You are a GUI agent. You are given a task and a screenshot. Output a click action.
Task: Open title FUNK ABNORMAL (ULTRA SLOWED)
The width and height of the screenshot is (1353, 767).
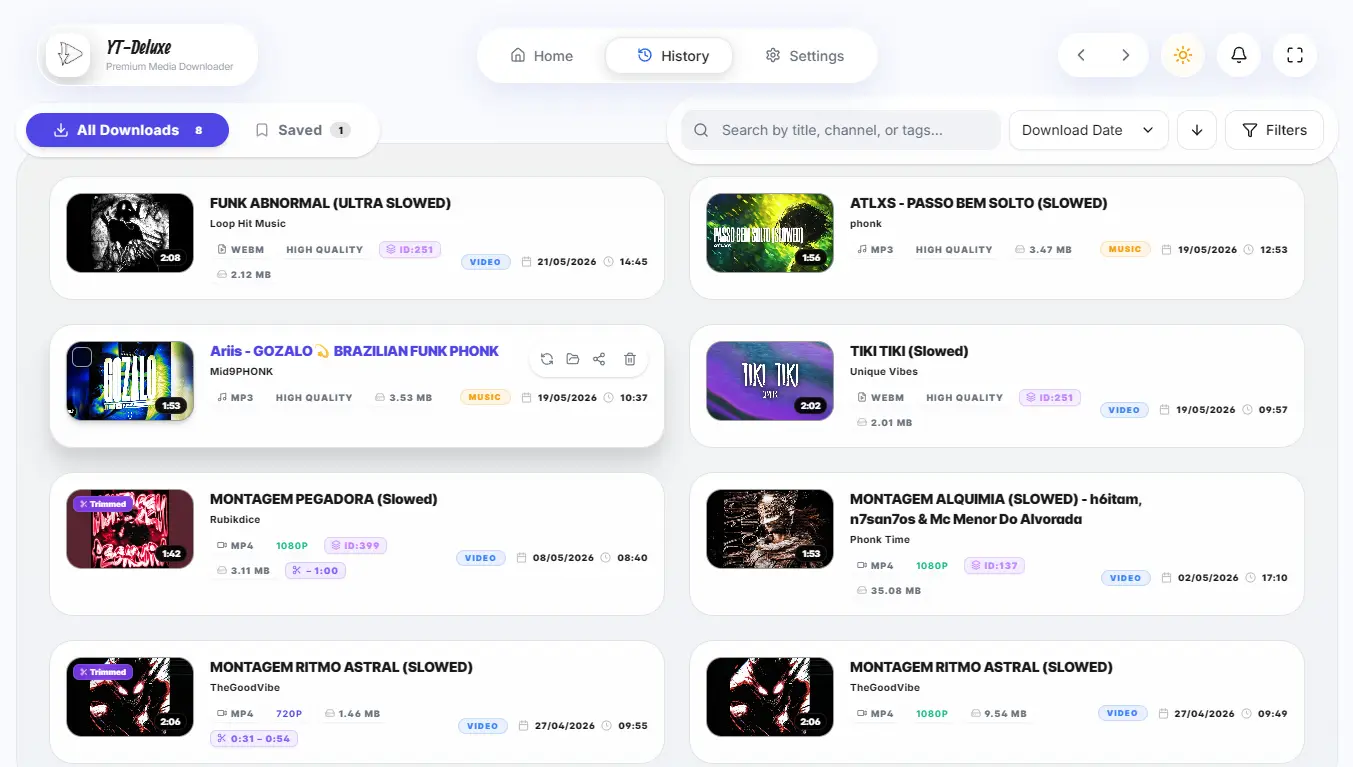click(330, 203)
